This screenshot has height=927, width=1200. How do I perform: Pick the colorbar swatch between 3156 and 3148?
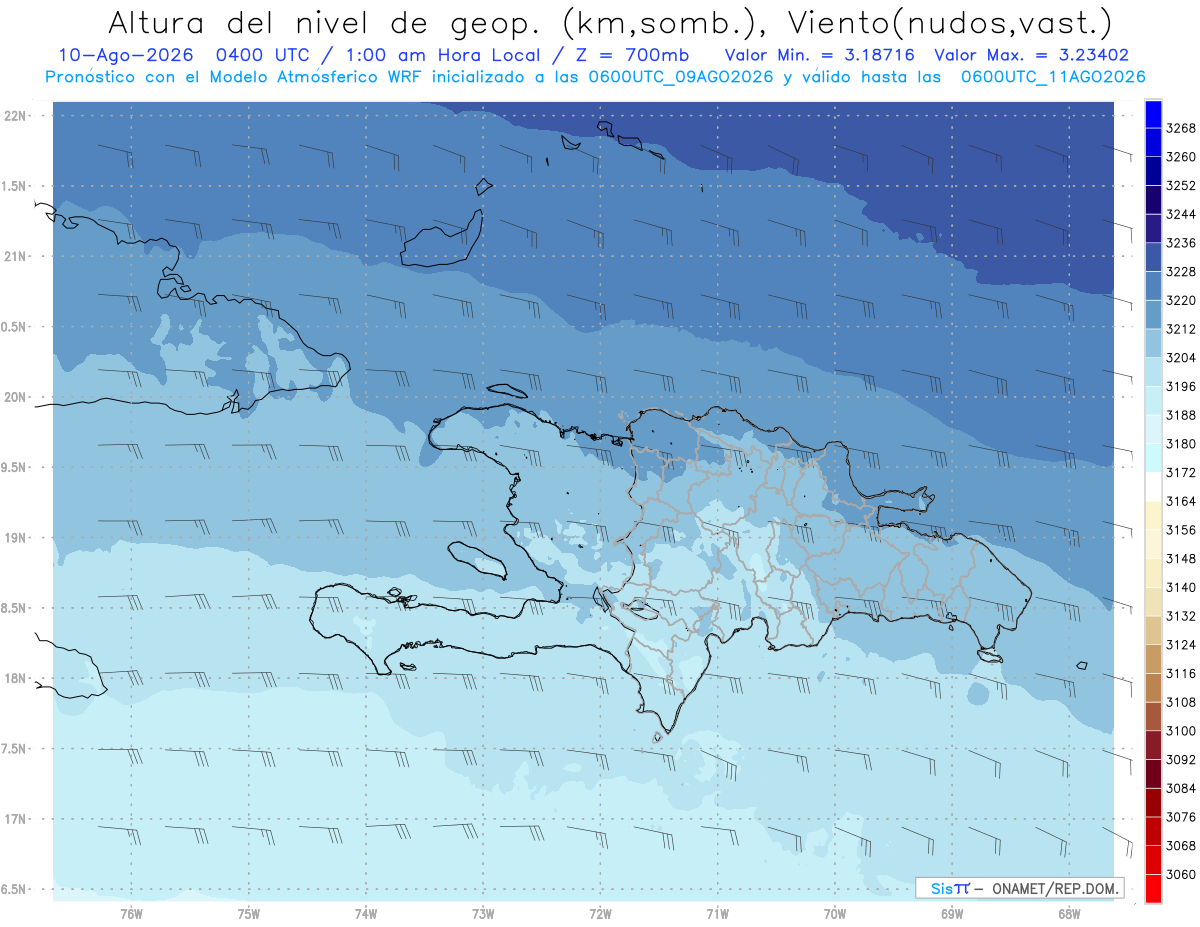tap(1153, 544)
